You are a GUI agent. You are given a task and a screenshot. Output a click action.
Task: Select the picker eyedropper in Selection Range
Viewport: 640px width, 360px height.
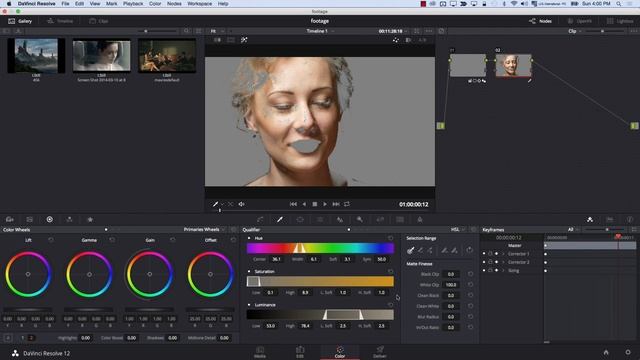[x=411, y=250]
